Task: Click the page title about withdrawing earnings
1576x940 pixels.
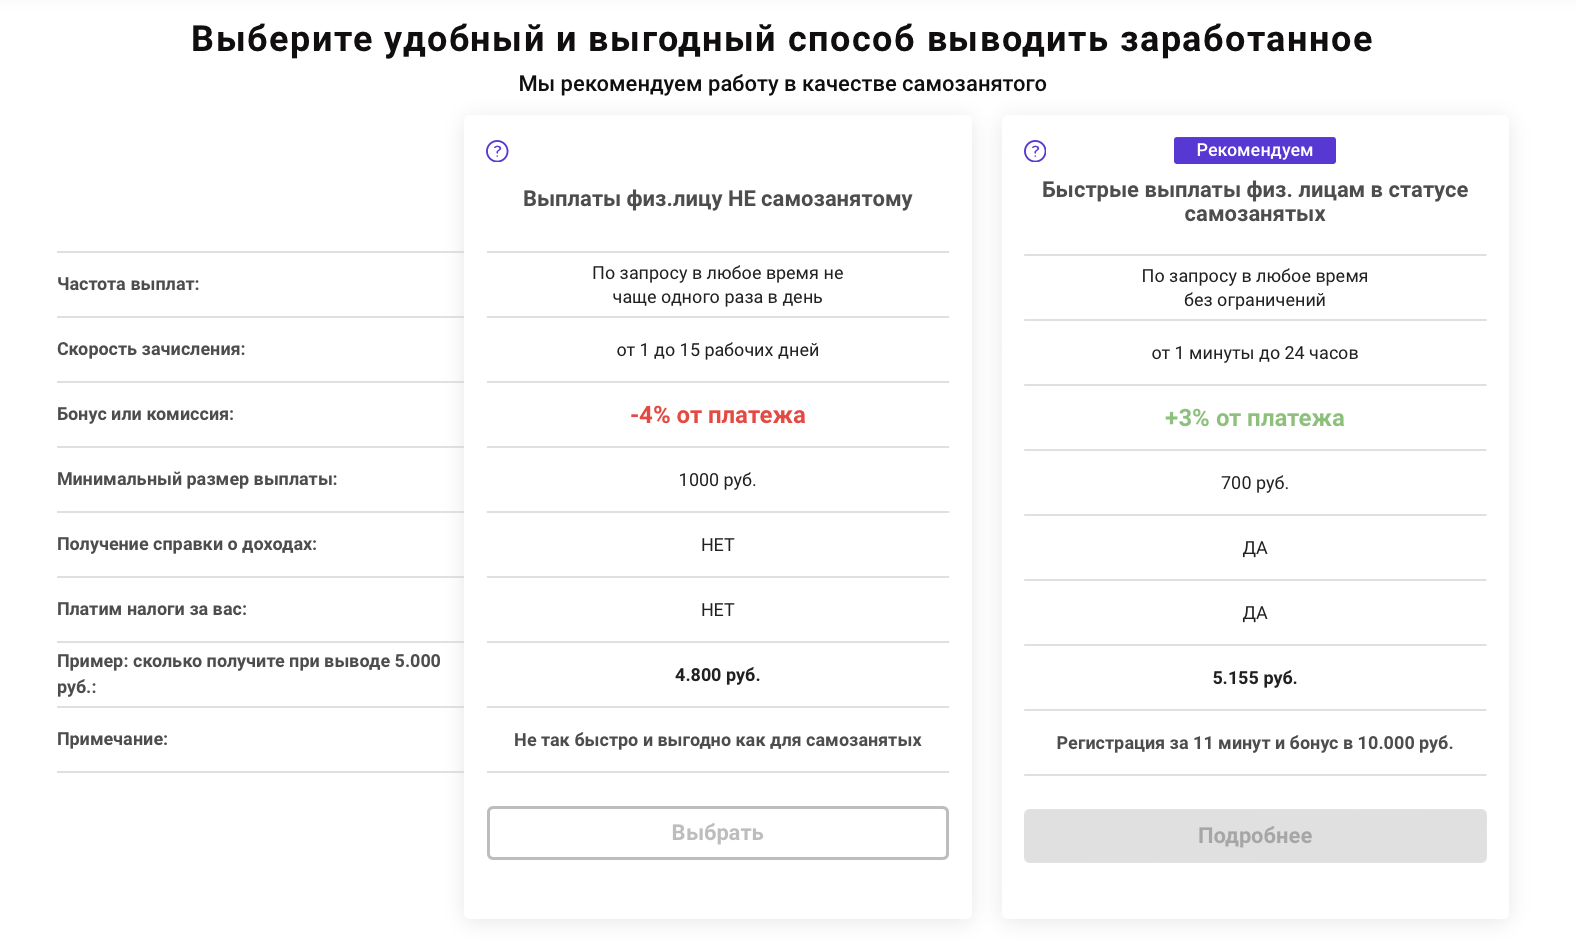Action: tap(781, 39)
